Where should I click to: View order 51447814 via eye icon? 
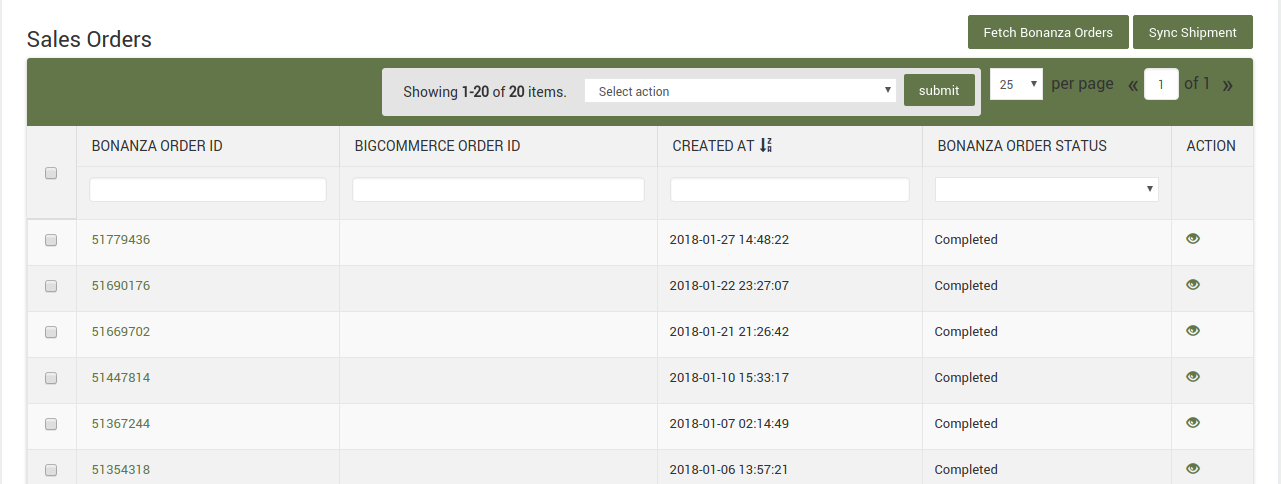pos(1192,377)
